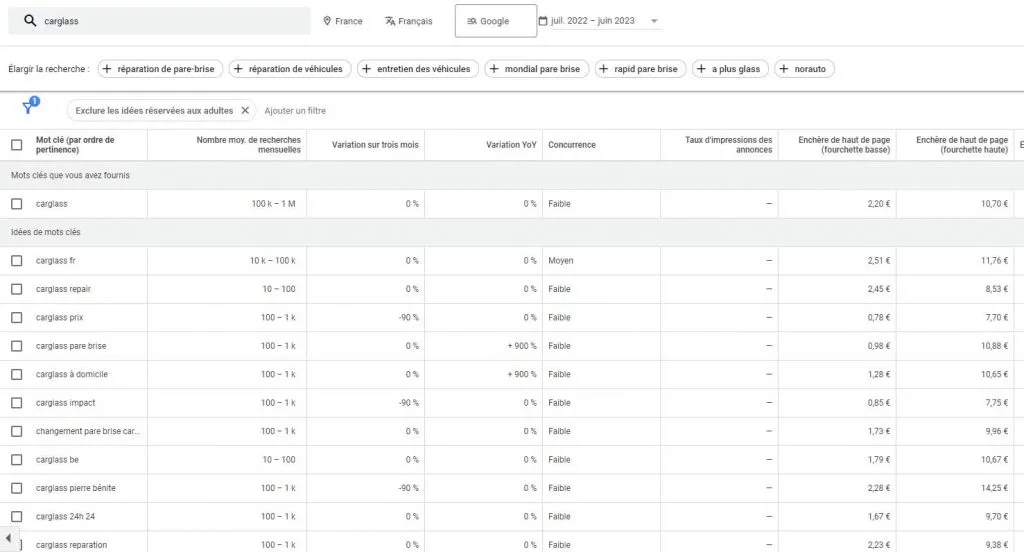Click 'carglass pare brise' keyword text

[x=71, y=346]
